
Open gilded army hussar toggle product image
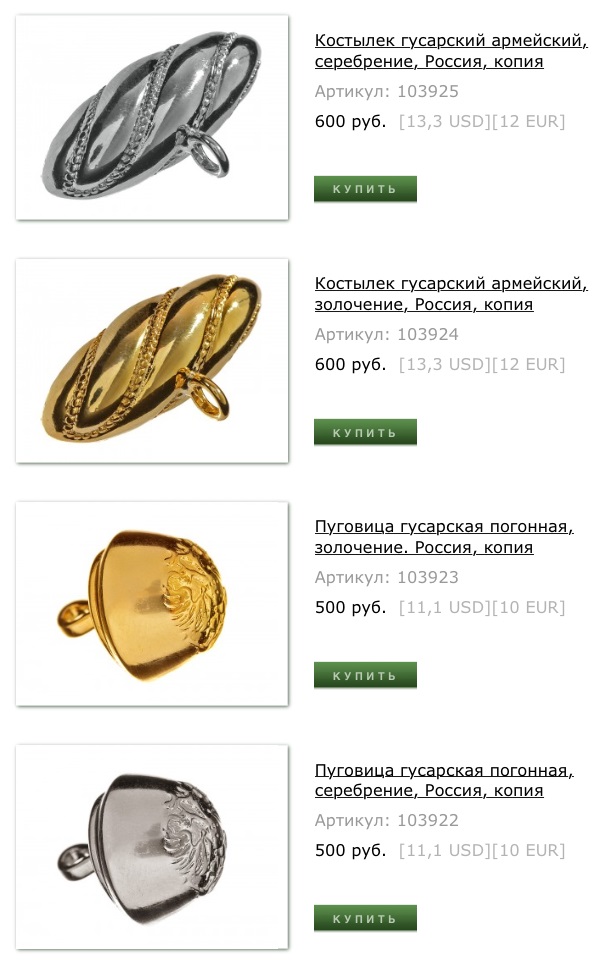coord(152,360)
